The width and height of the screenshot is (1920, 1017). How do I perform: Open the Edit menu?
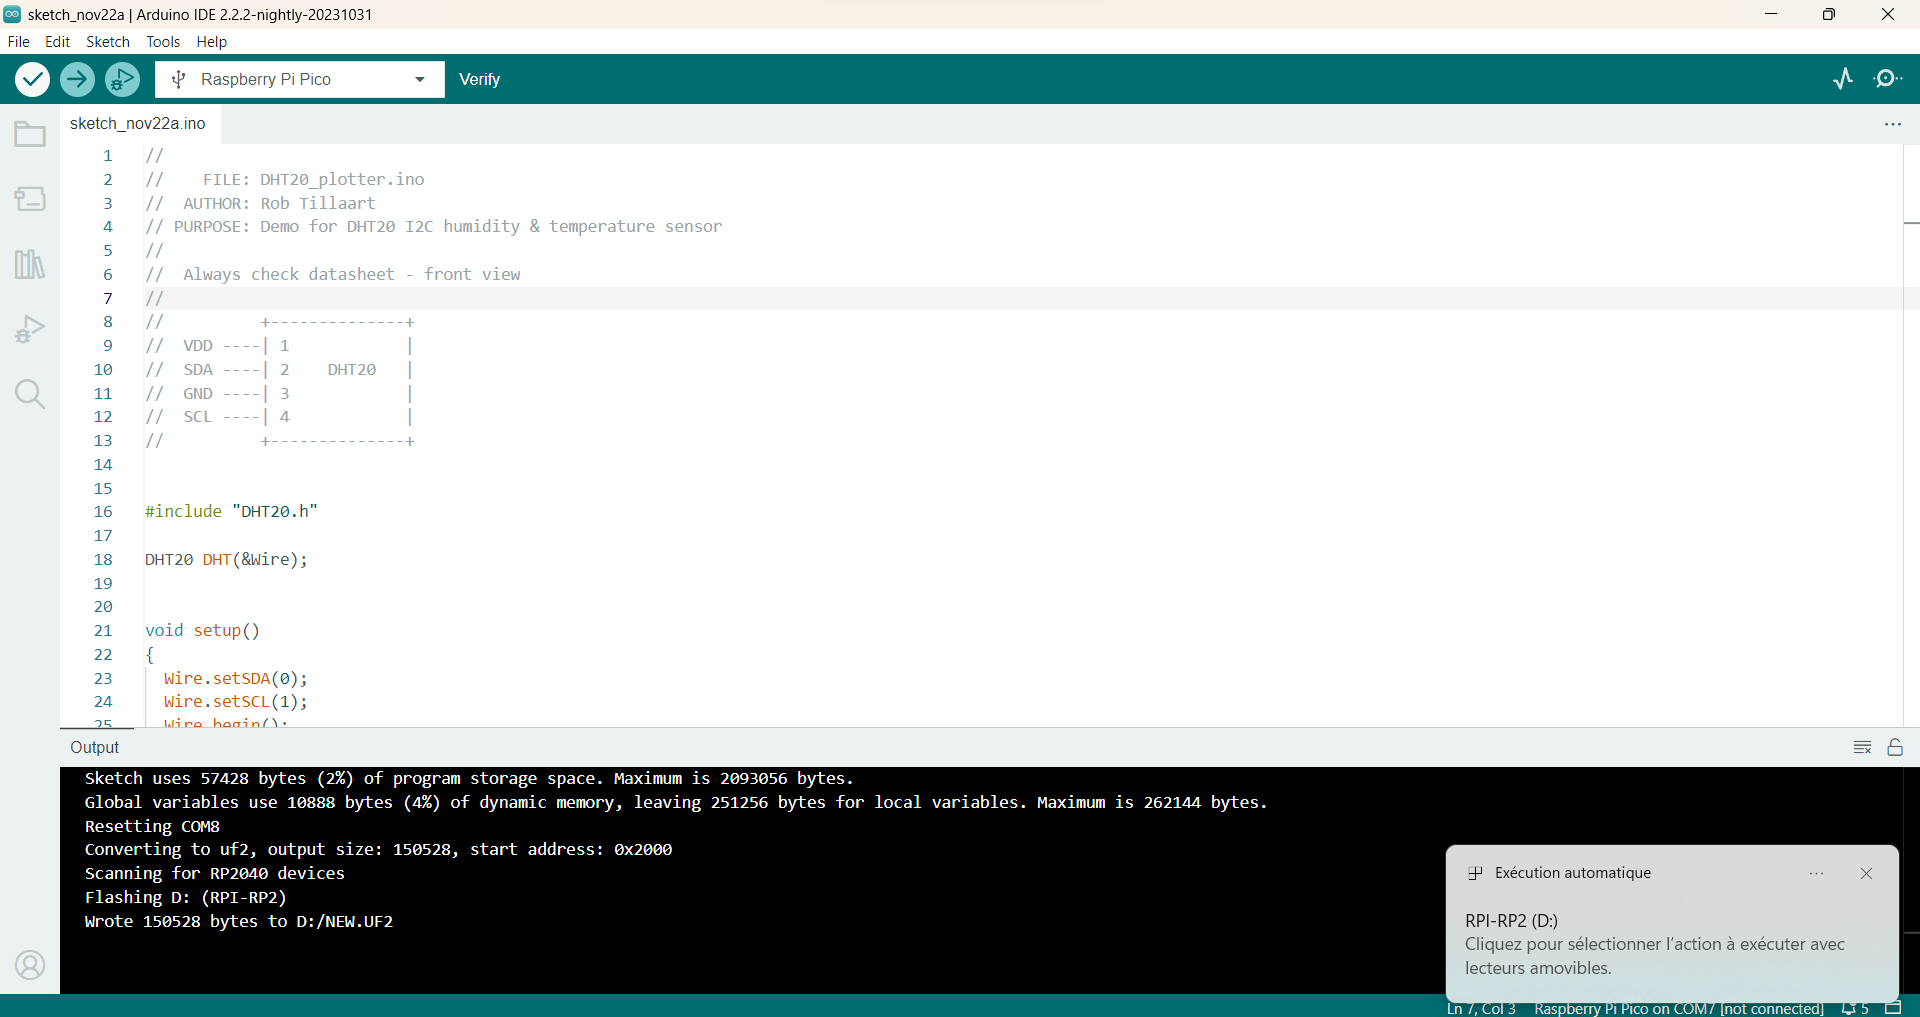click(x=57, y=42)
